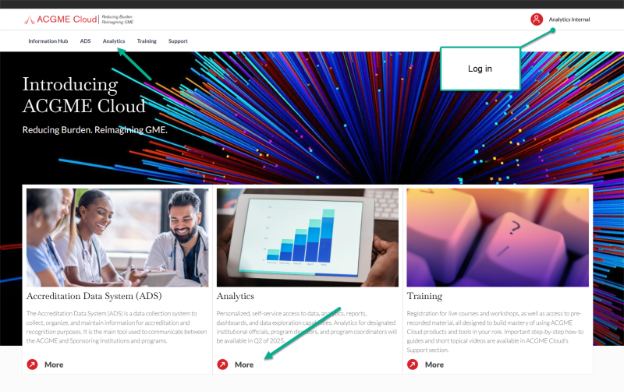Viewport: 624px width, 392px height.
Task: Click the Introducing ACGME Cloud headline
Action: (84, 95)
